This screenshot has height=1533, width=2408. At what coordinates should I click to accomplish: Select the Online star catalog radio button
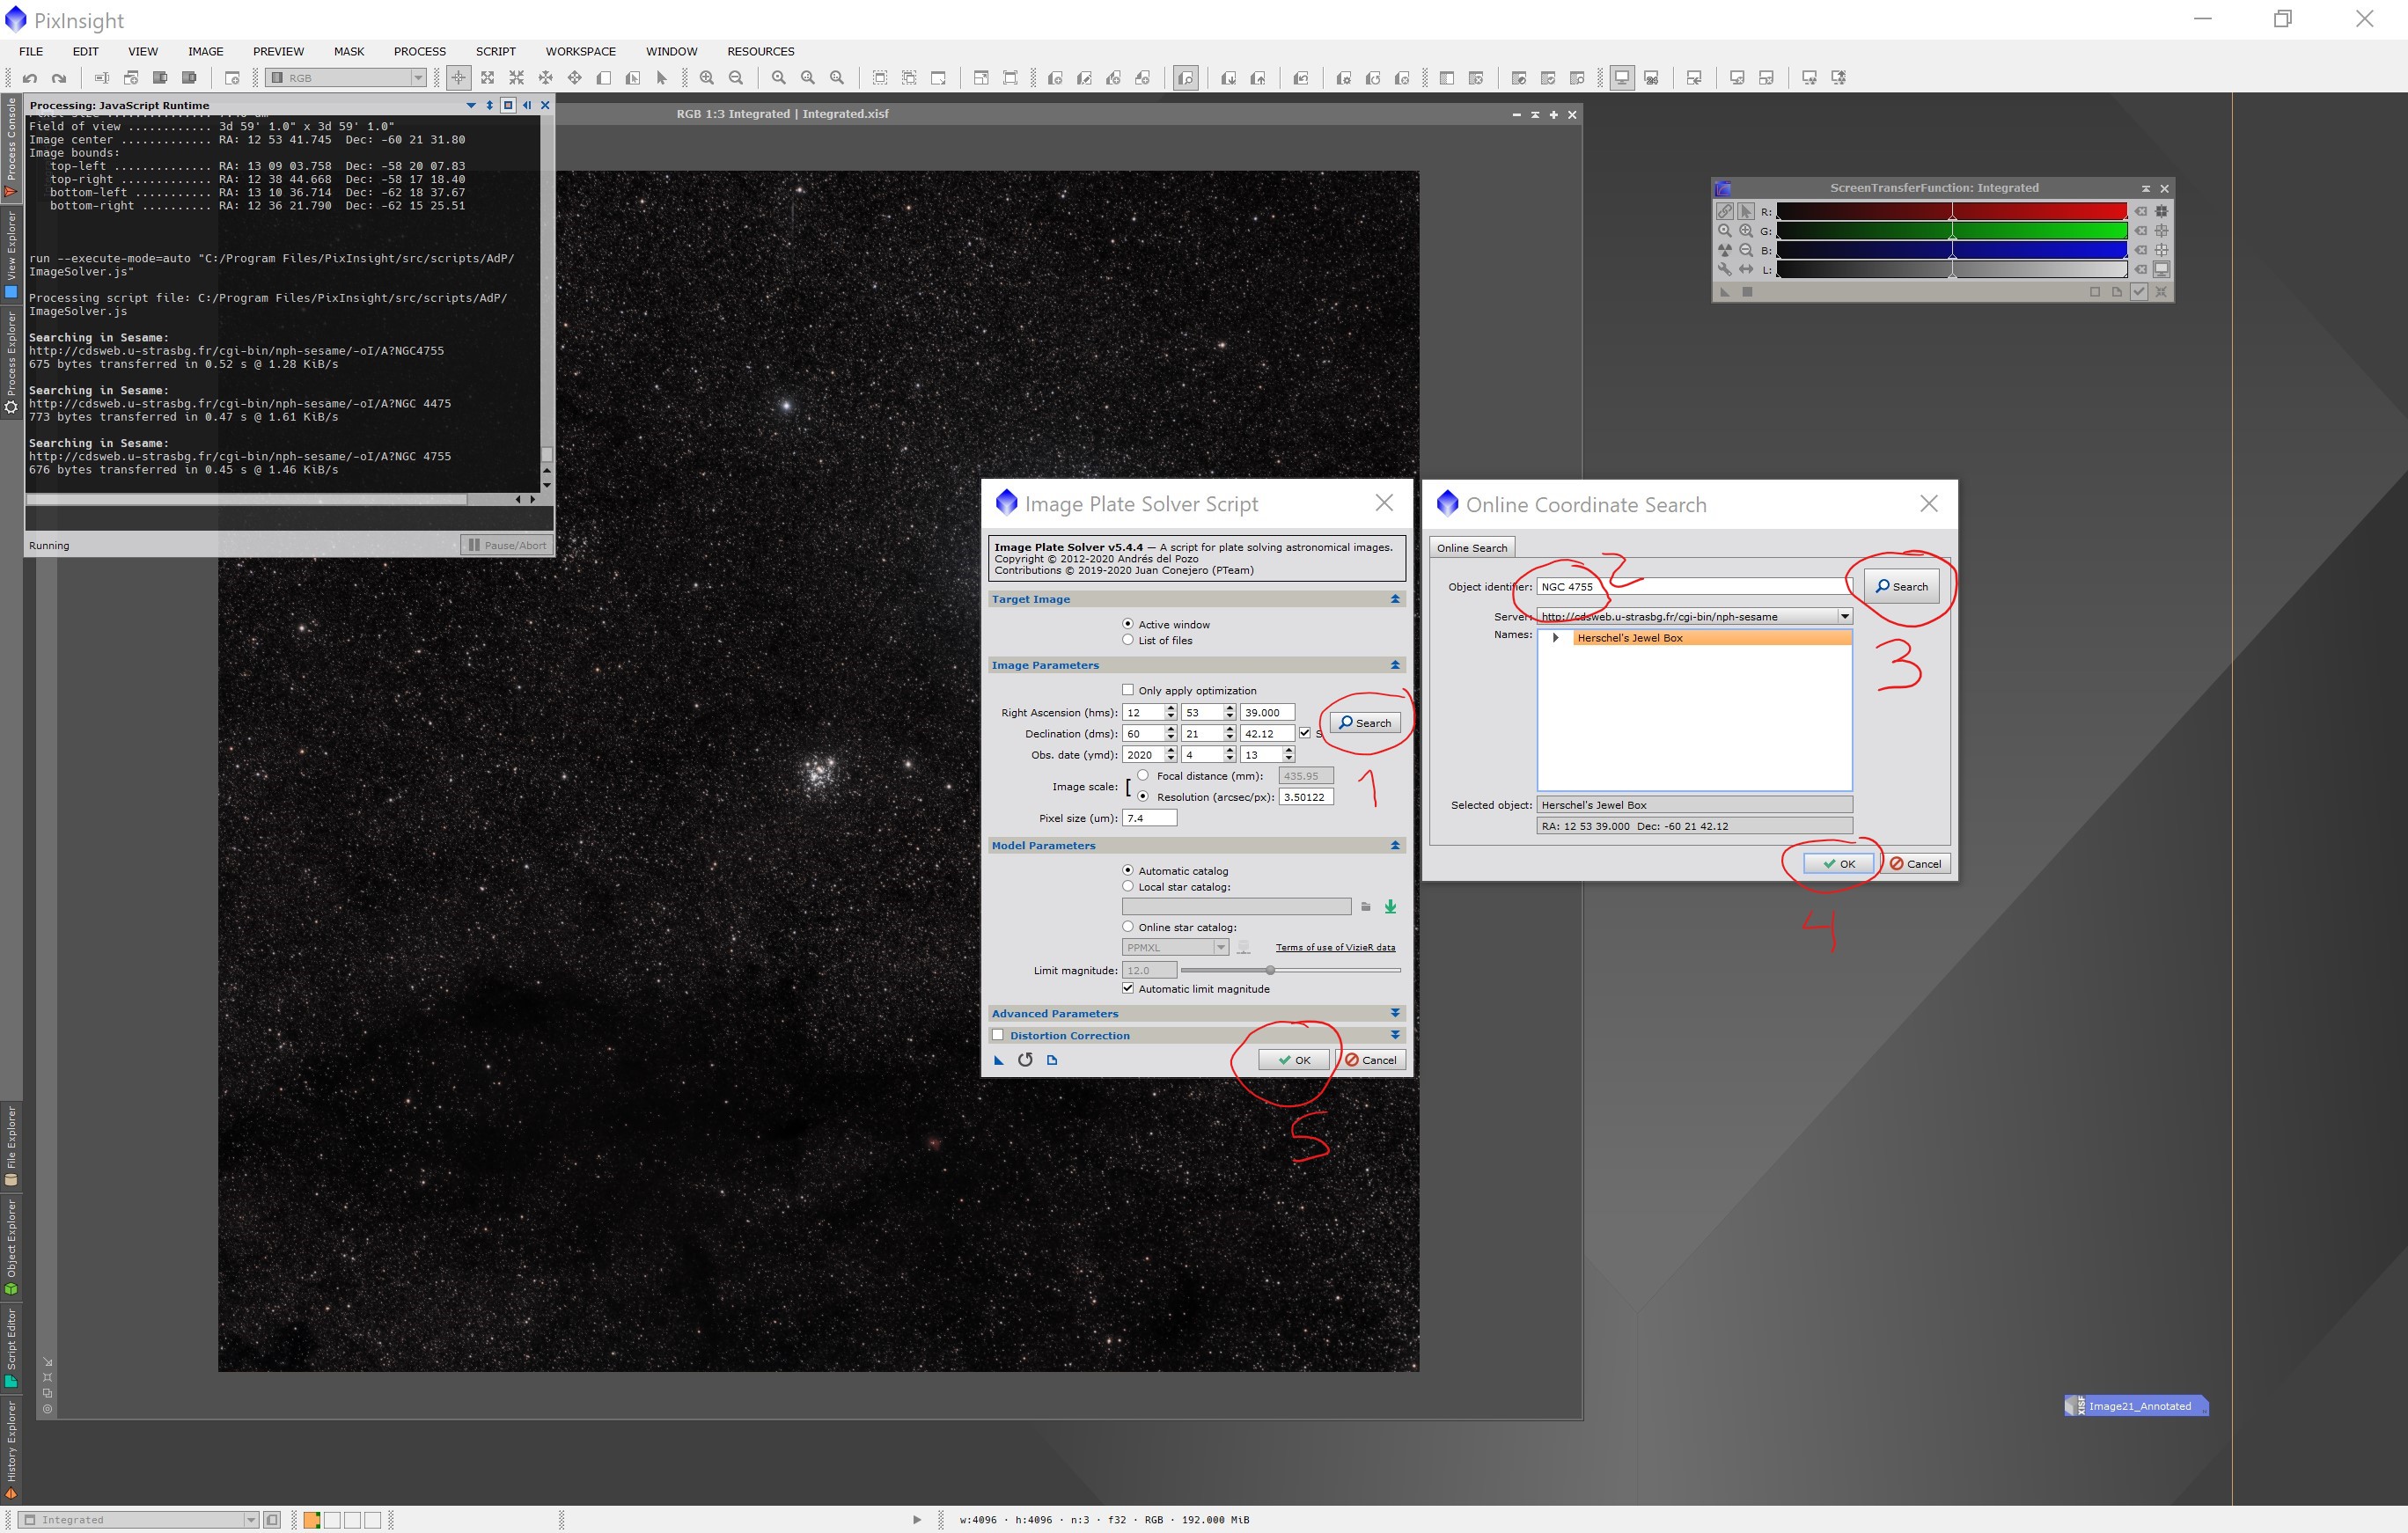pyautogui.click(x=1128, y=927)
